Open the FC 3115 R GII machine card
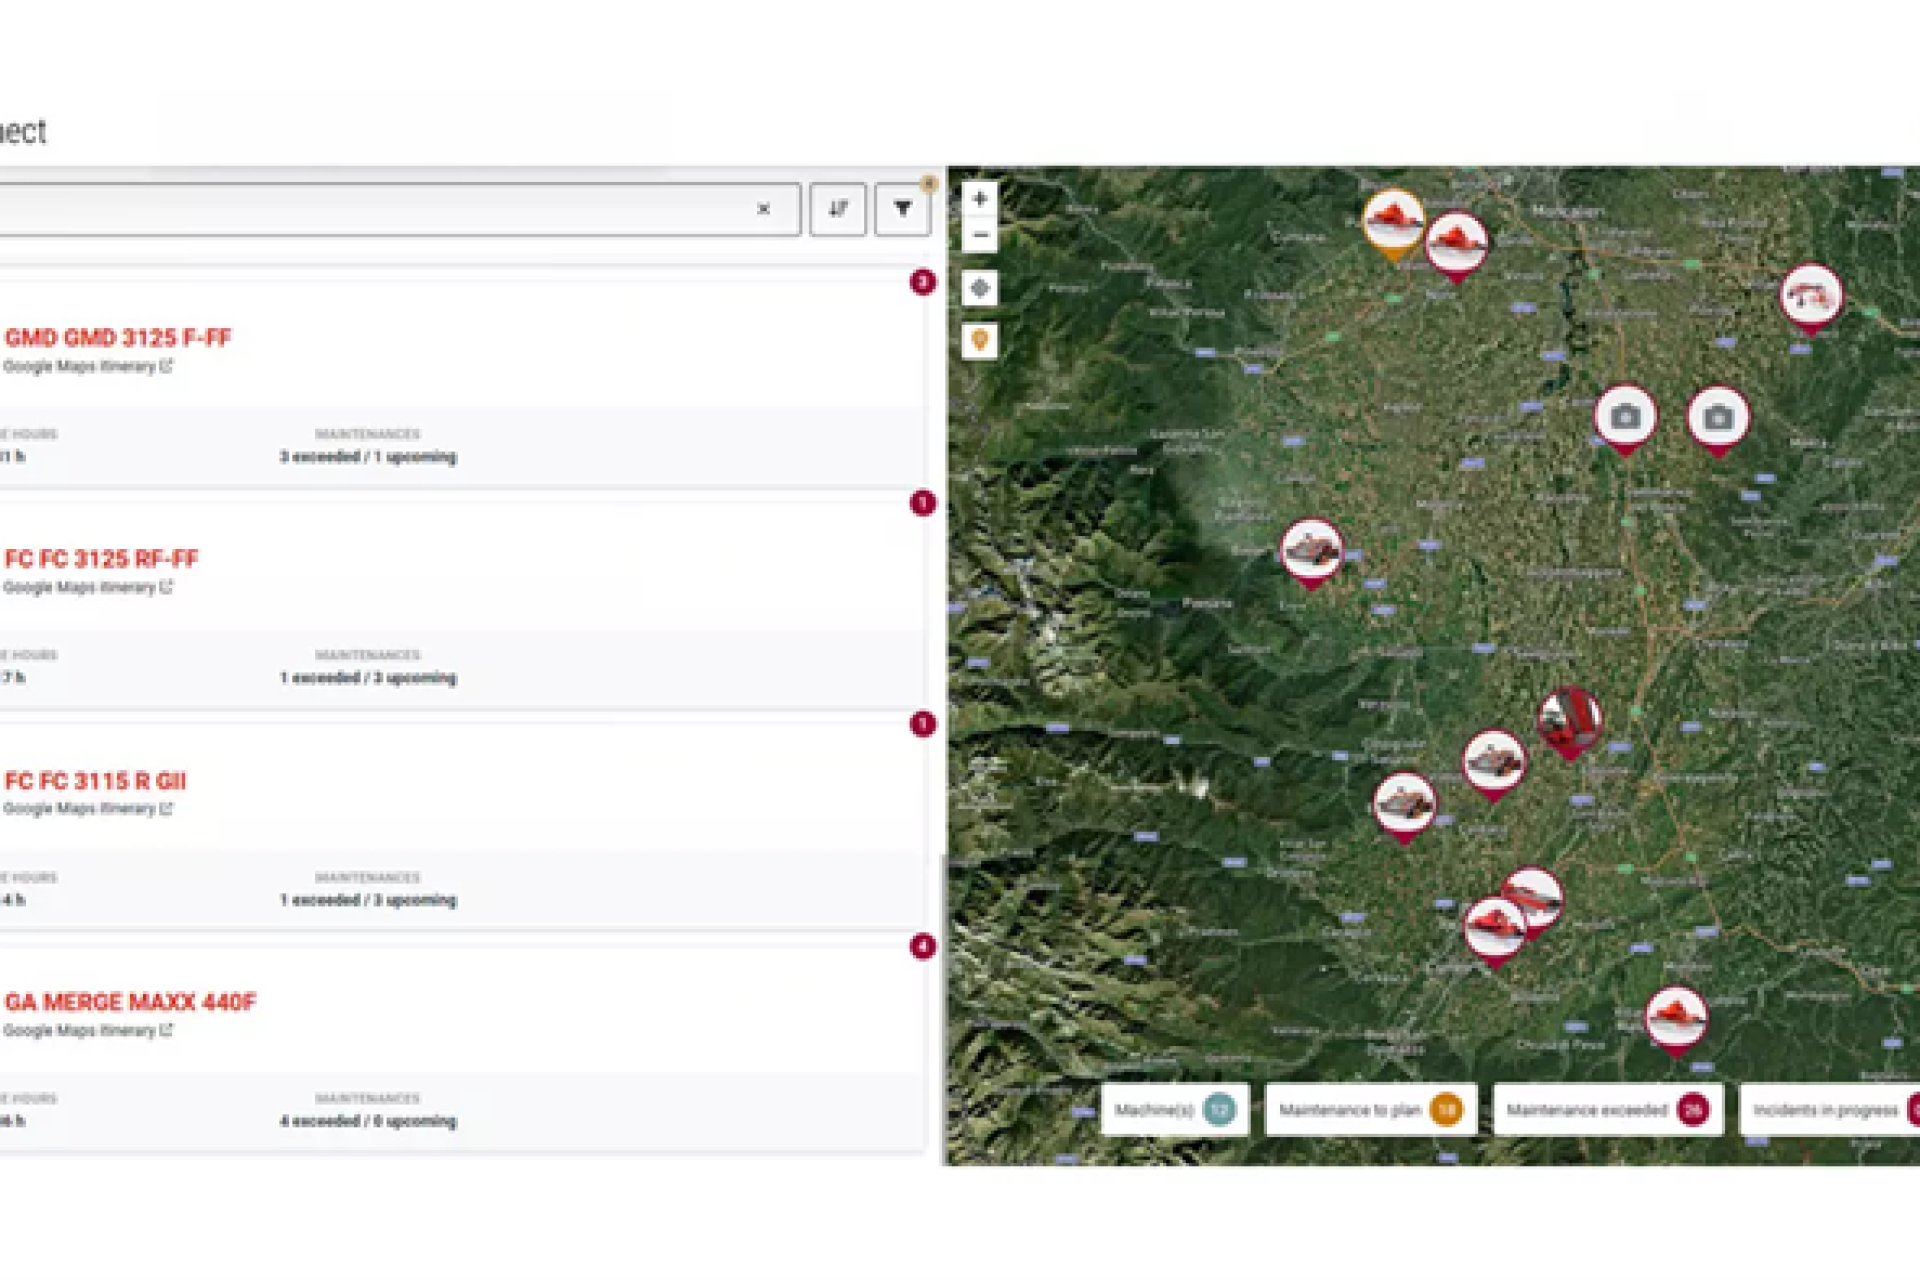1920x1280 pixels. (x=96, y=781)
